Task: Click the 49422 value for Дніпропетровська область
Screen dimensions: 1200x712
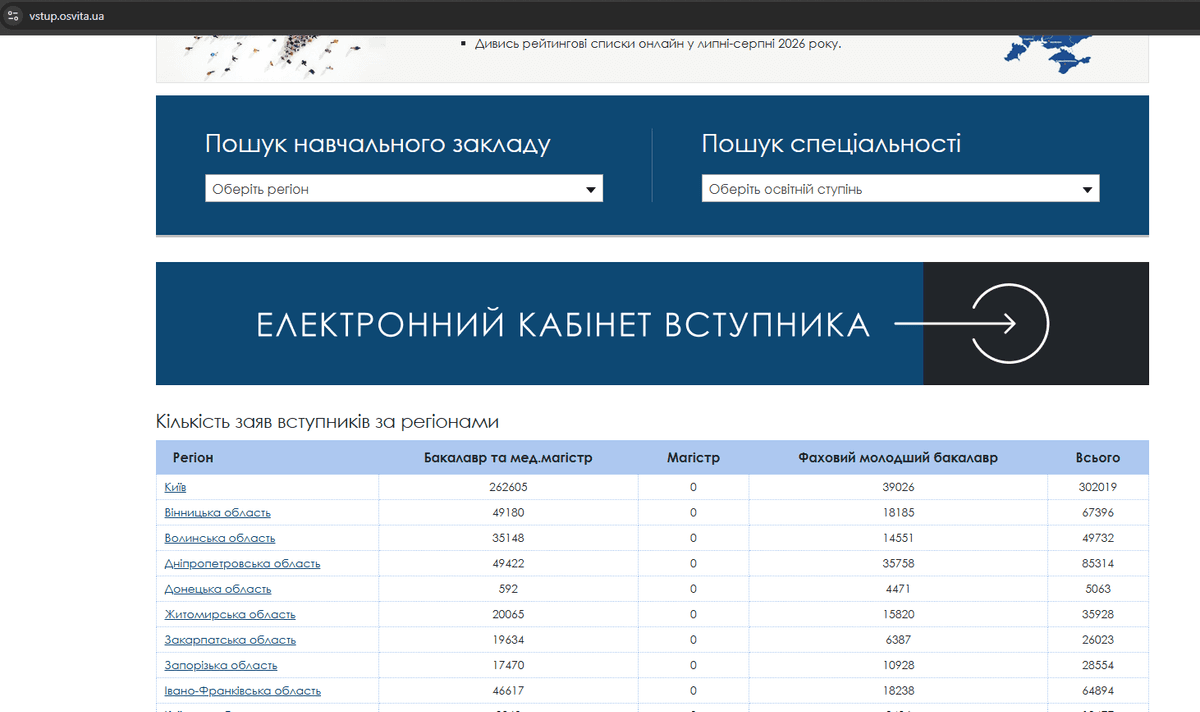Action: (x=508, y=563)
